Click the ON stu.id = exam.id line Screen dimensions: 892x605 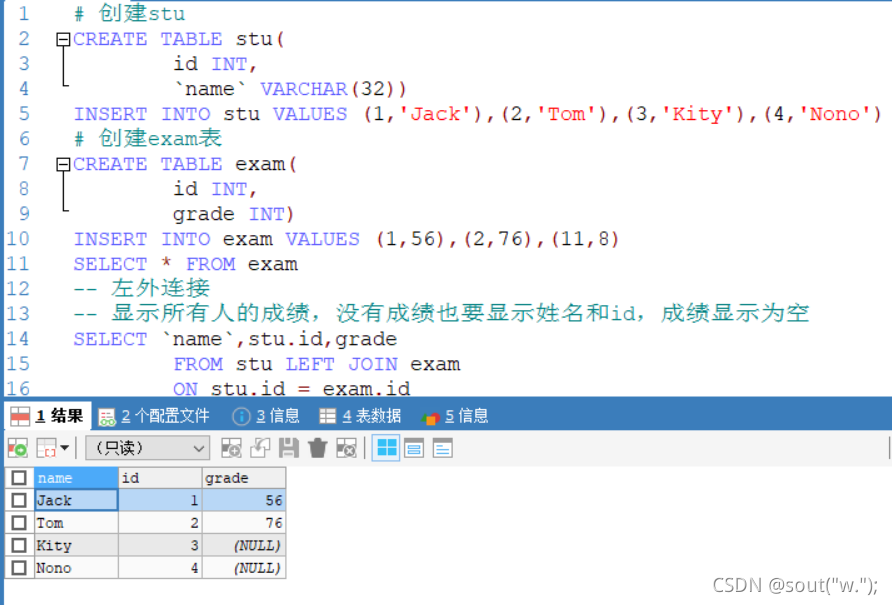click(x=291, y=389)
